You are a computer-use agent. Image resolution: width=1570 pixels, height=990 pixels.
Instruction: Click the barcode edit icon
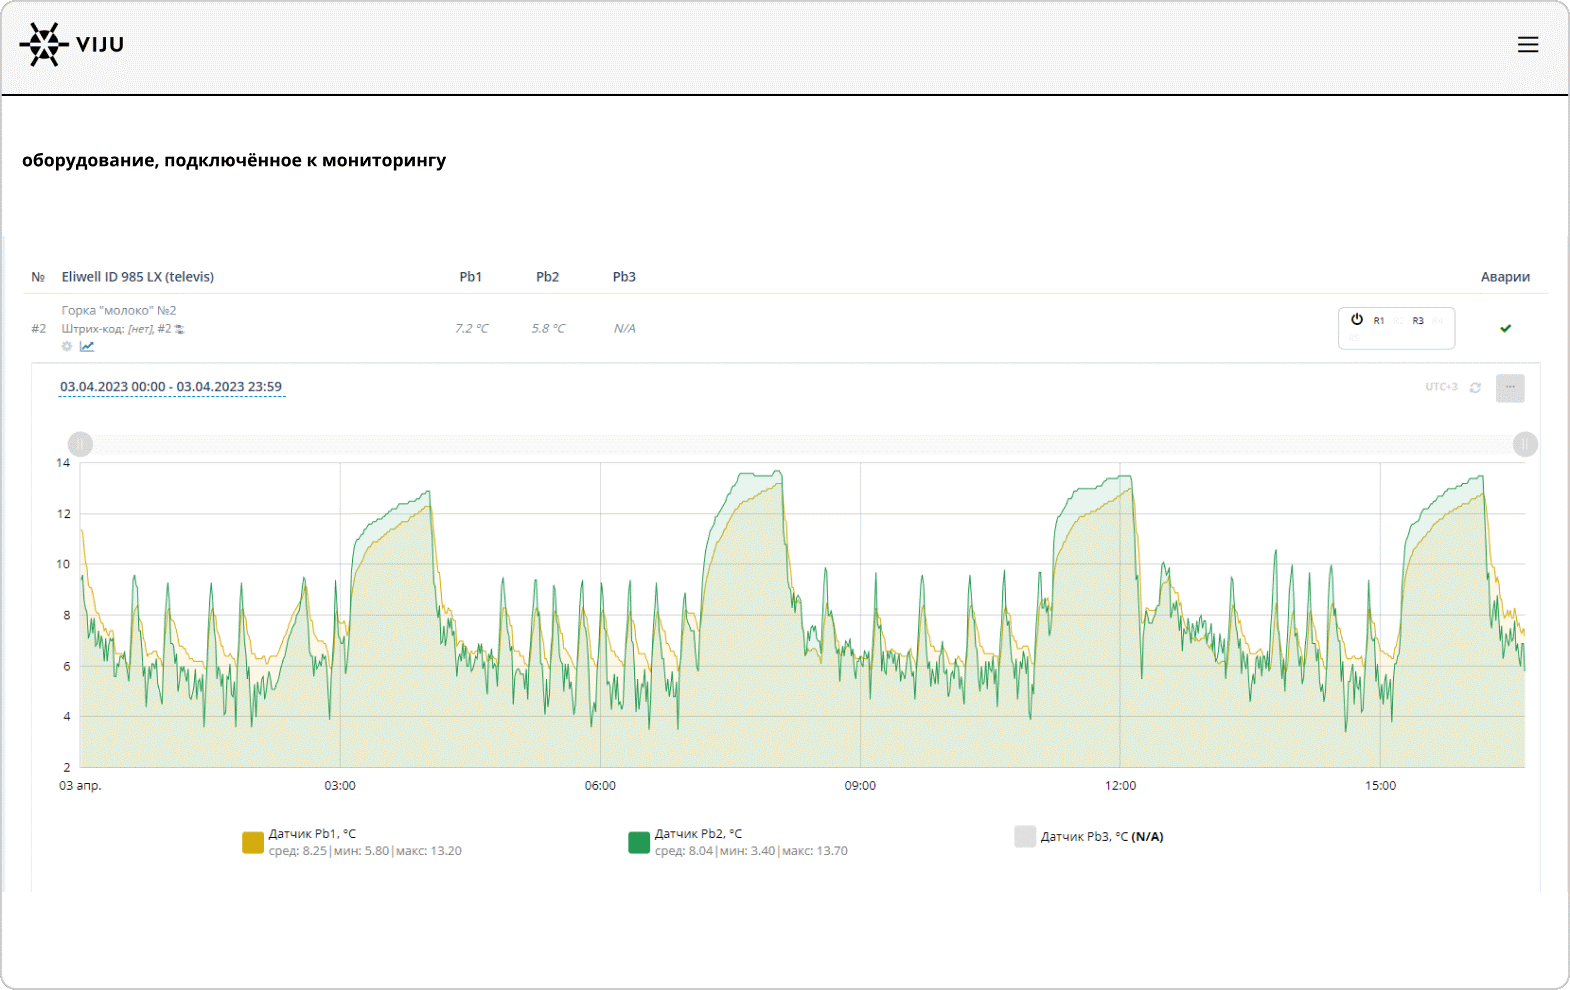point(180,329)
